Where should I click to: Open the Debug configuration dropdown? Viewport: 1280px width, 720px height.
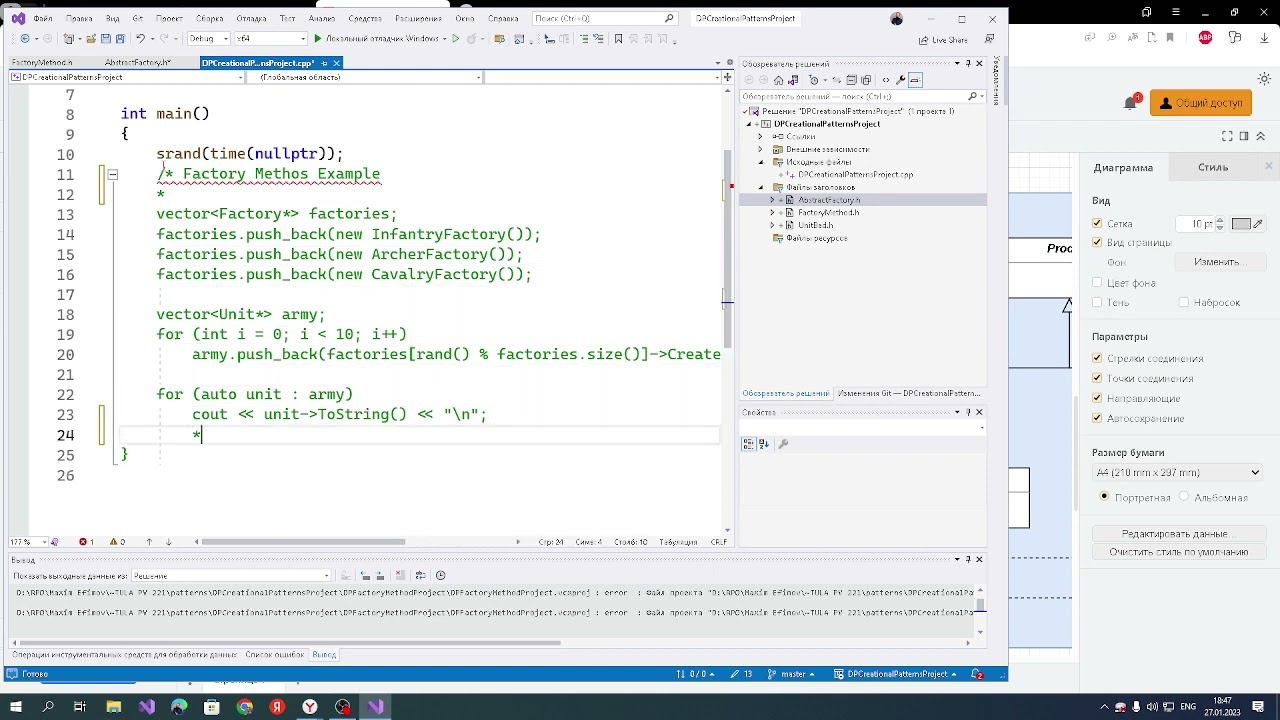tap(208, 39)
